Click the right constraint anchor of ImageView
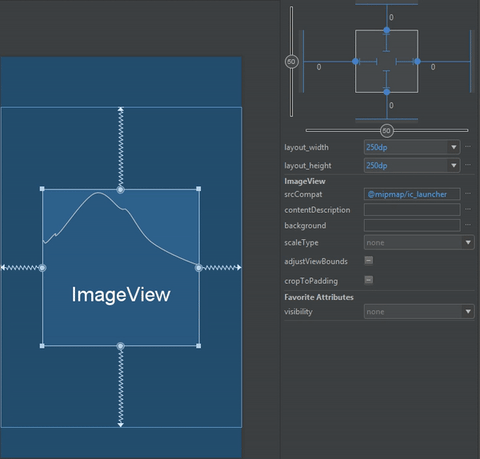The height and width of the screenshot is (459, 480). pyautogui.click(x=199, y=268)
